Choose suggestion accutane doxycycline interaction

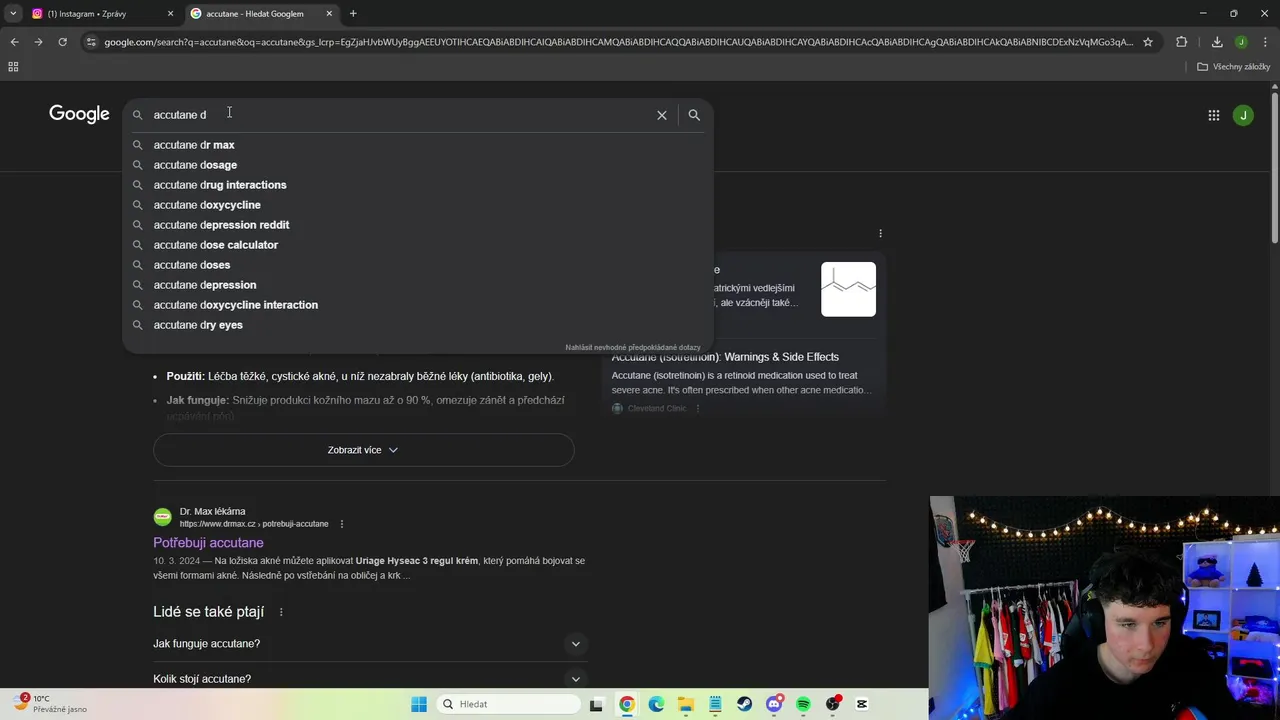tap(236, 305)
